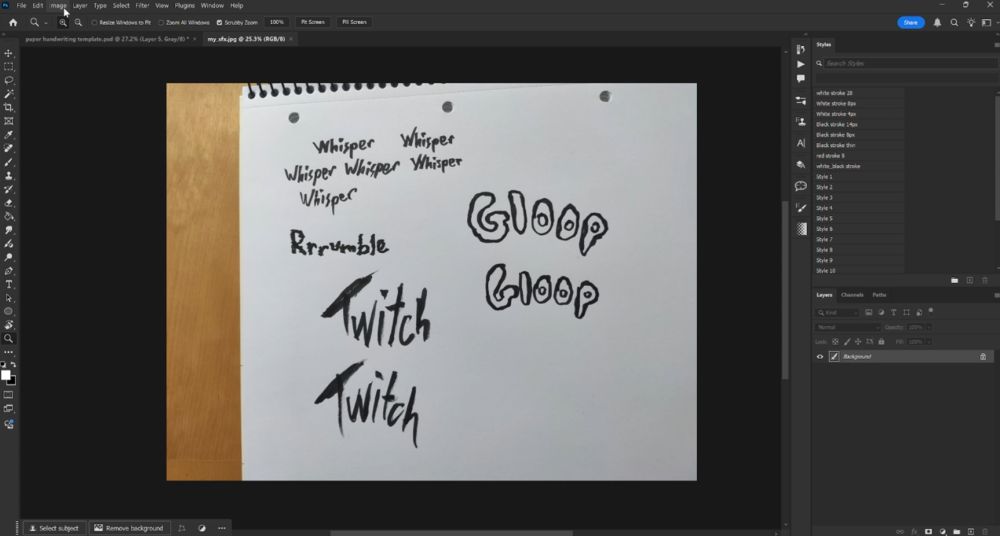Select the Lasso tool
Viewport: 1000px width, 536px height.
click(x=9, y=80)
